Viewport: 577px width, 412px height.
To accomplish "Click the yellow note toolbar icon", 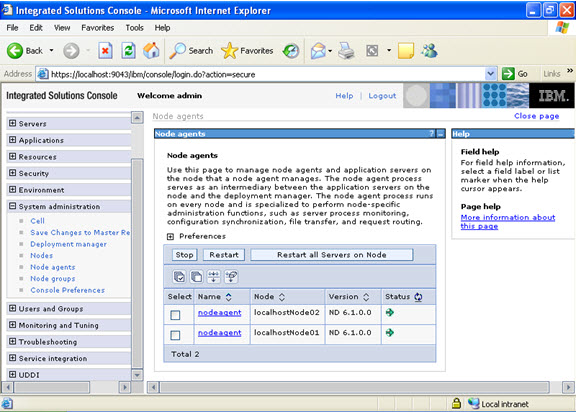I will point(406,51).
